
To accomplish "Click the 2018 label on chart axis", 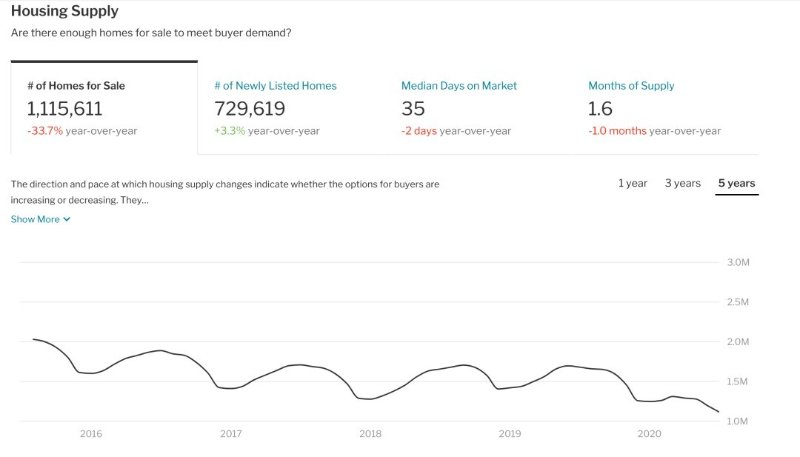I will (370, 434).
